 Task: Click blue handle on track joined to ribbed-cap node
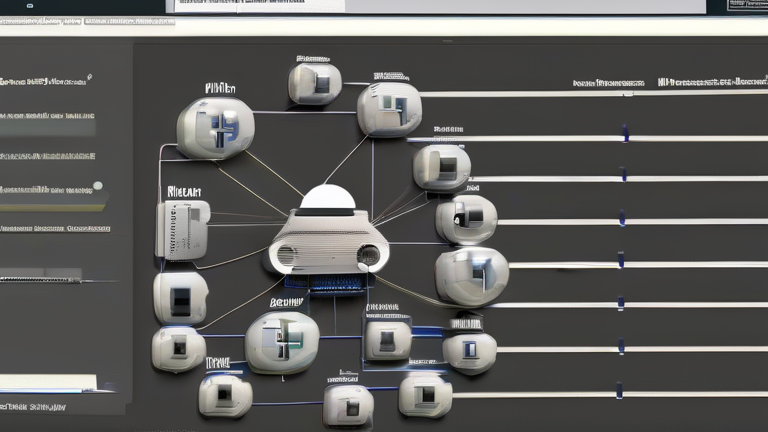coord(621,346)
